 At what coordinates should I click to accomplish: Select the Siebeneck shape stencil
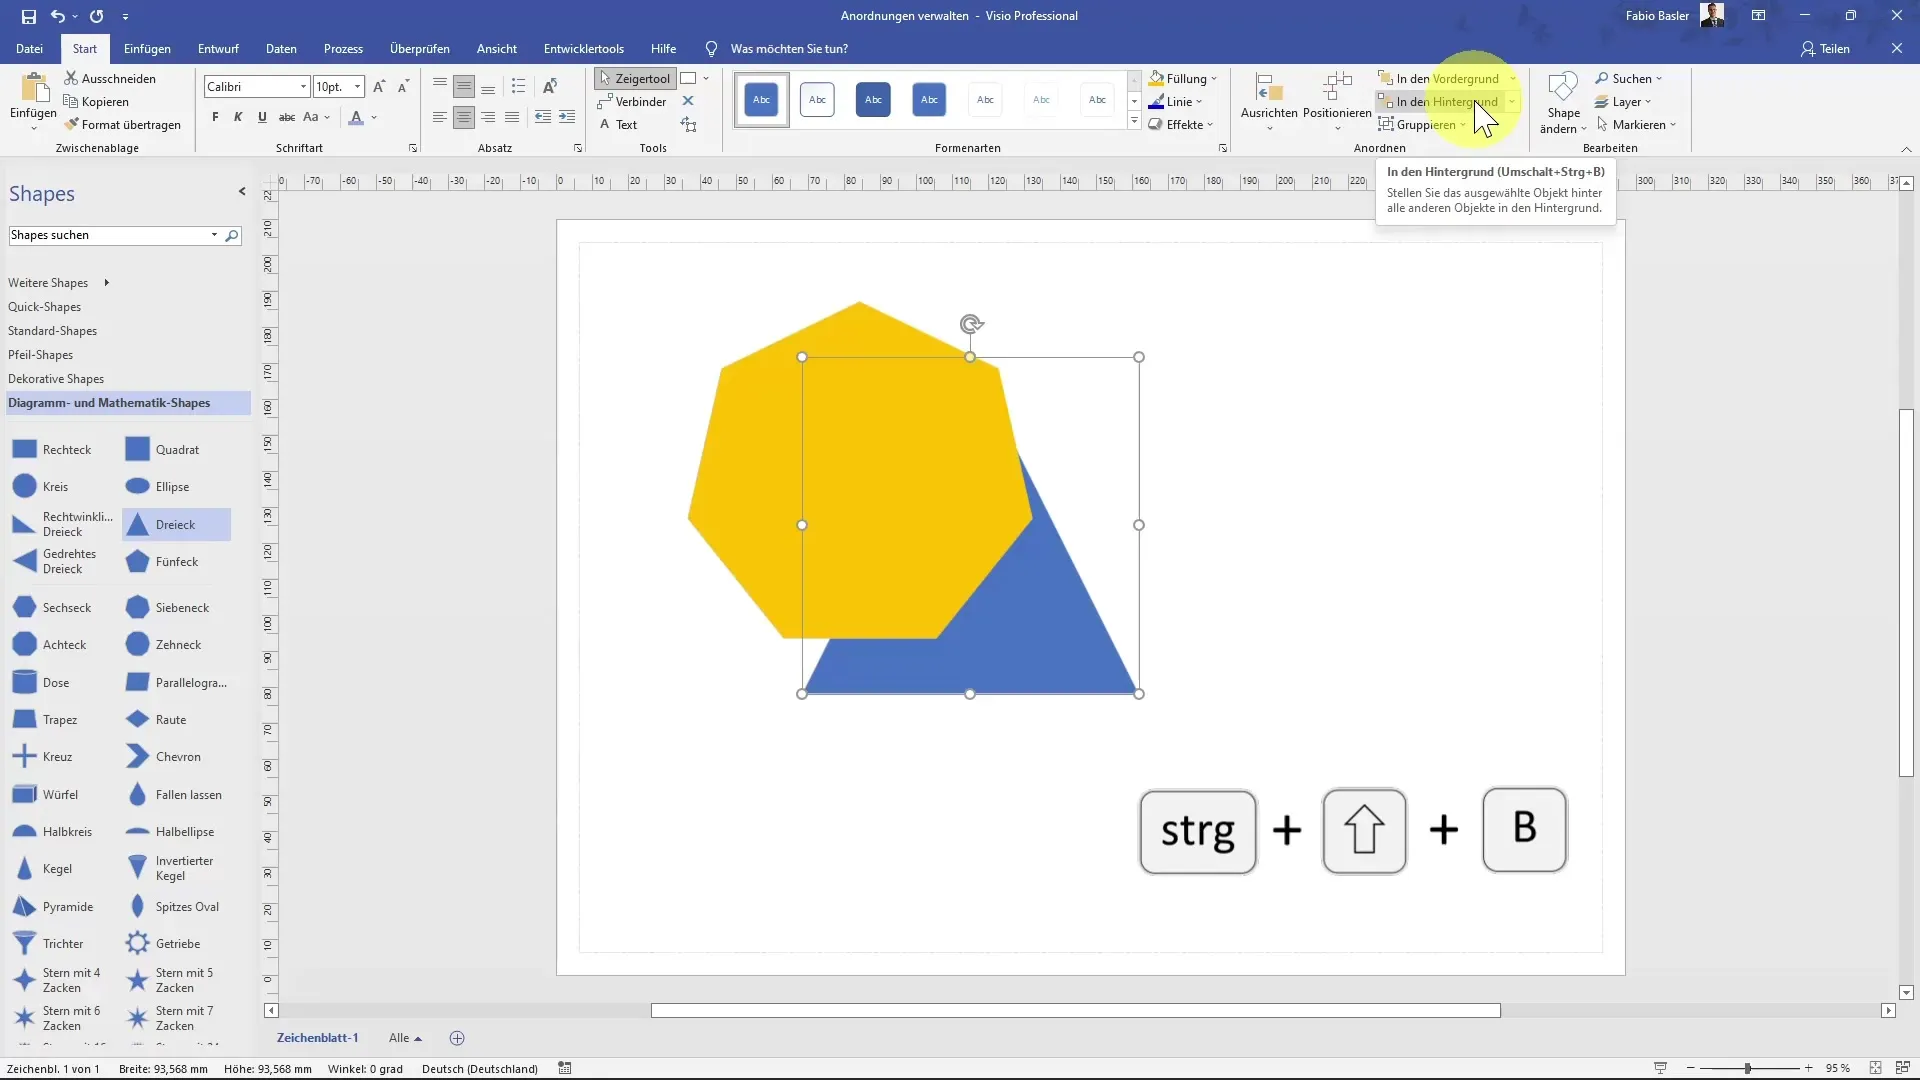point(168,607)
